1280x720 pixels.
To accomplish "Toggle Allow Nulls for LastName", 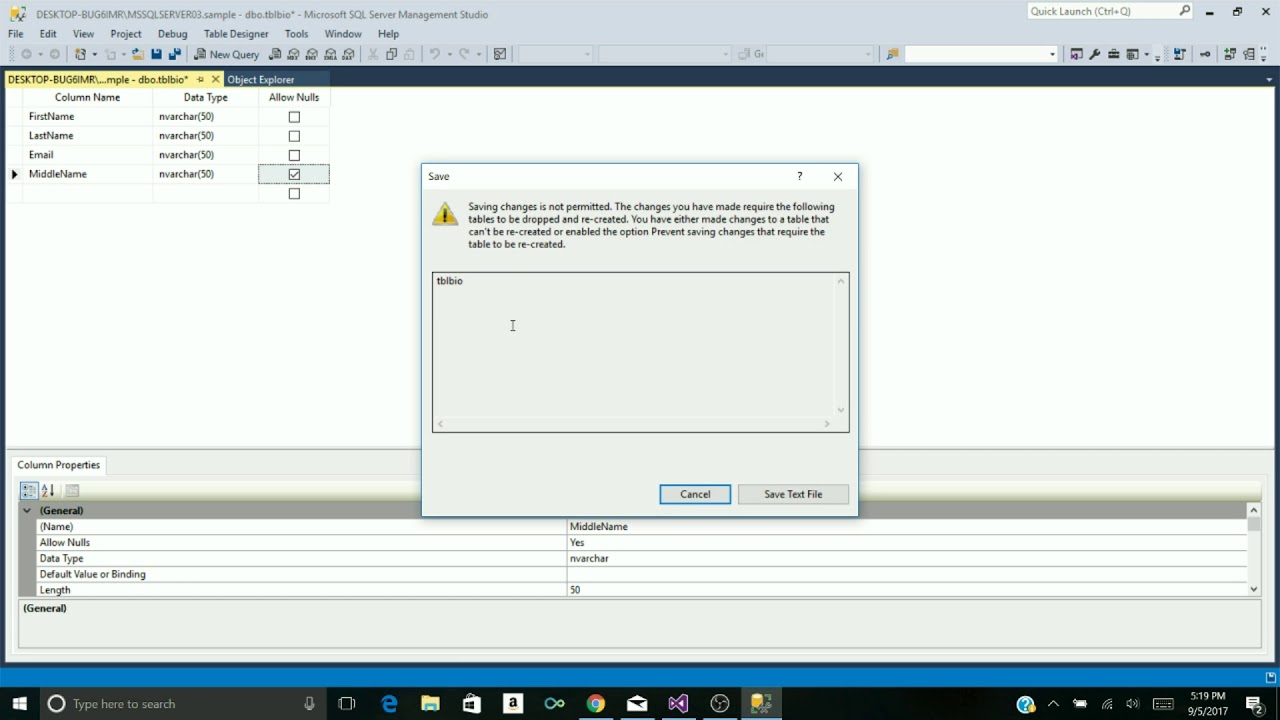I will click(x=294, y=136).
